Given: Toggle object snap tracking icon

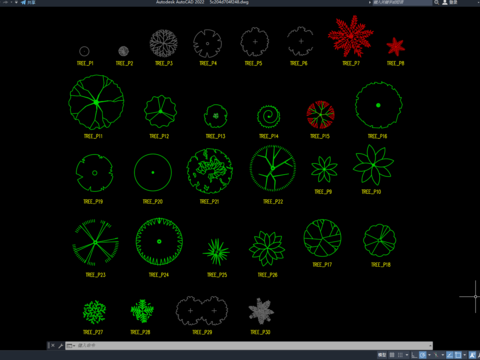Looking at the screenshot, I should tap(449, 355).
